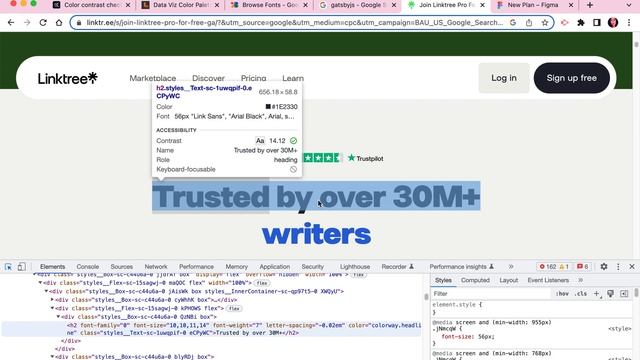This screenshot has height=360, width=640.
Task: Open the tab search dropdown arrow
Action: (x=629, y=5)
